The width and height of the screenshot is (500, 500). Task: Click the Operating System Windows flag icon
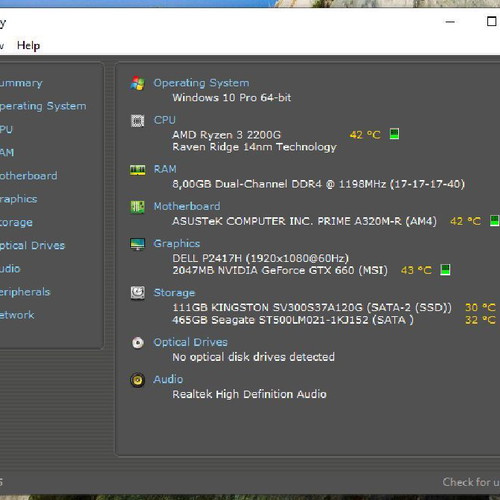point(137,83)
